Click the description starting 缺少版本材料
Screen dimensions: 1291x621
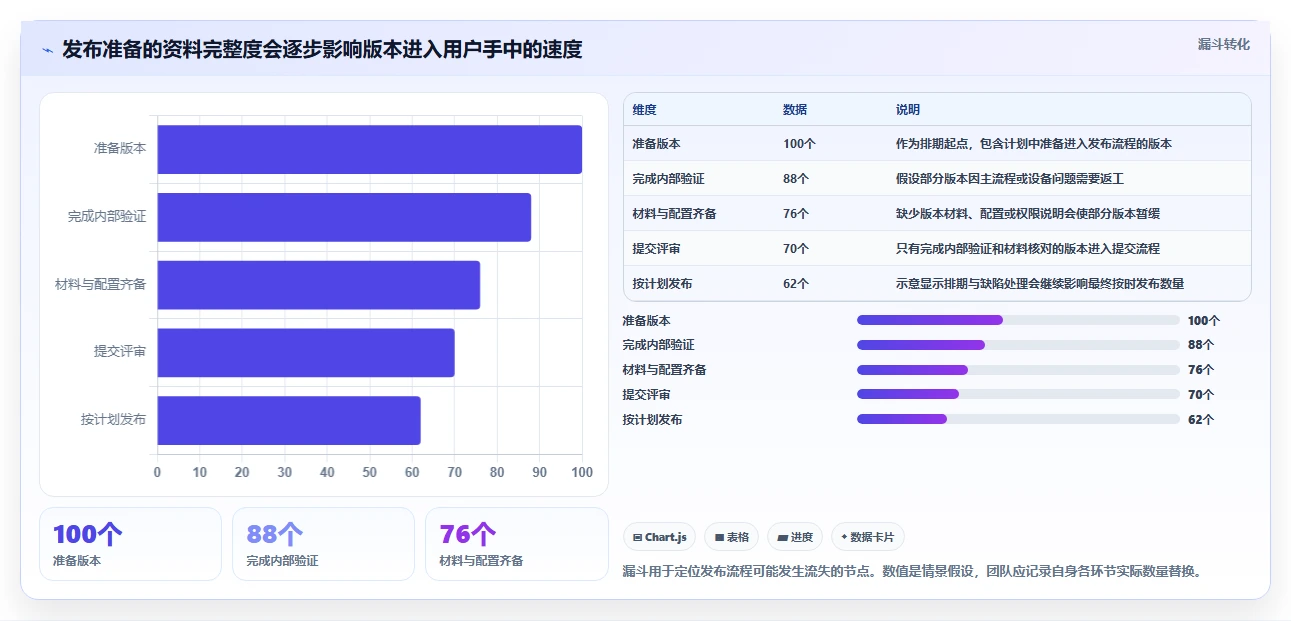pyautogui.click(x=1028, y=214)
